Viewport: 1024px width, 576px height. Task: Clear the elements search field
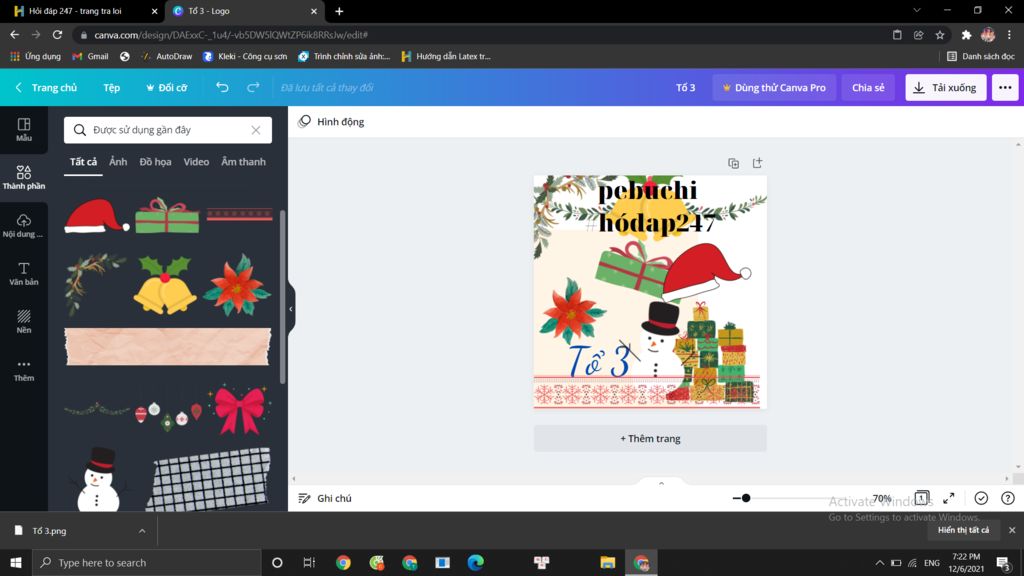[x=256, y=130]
